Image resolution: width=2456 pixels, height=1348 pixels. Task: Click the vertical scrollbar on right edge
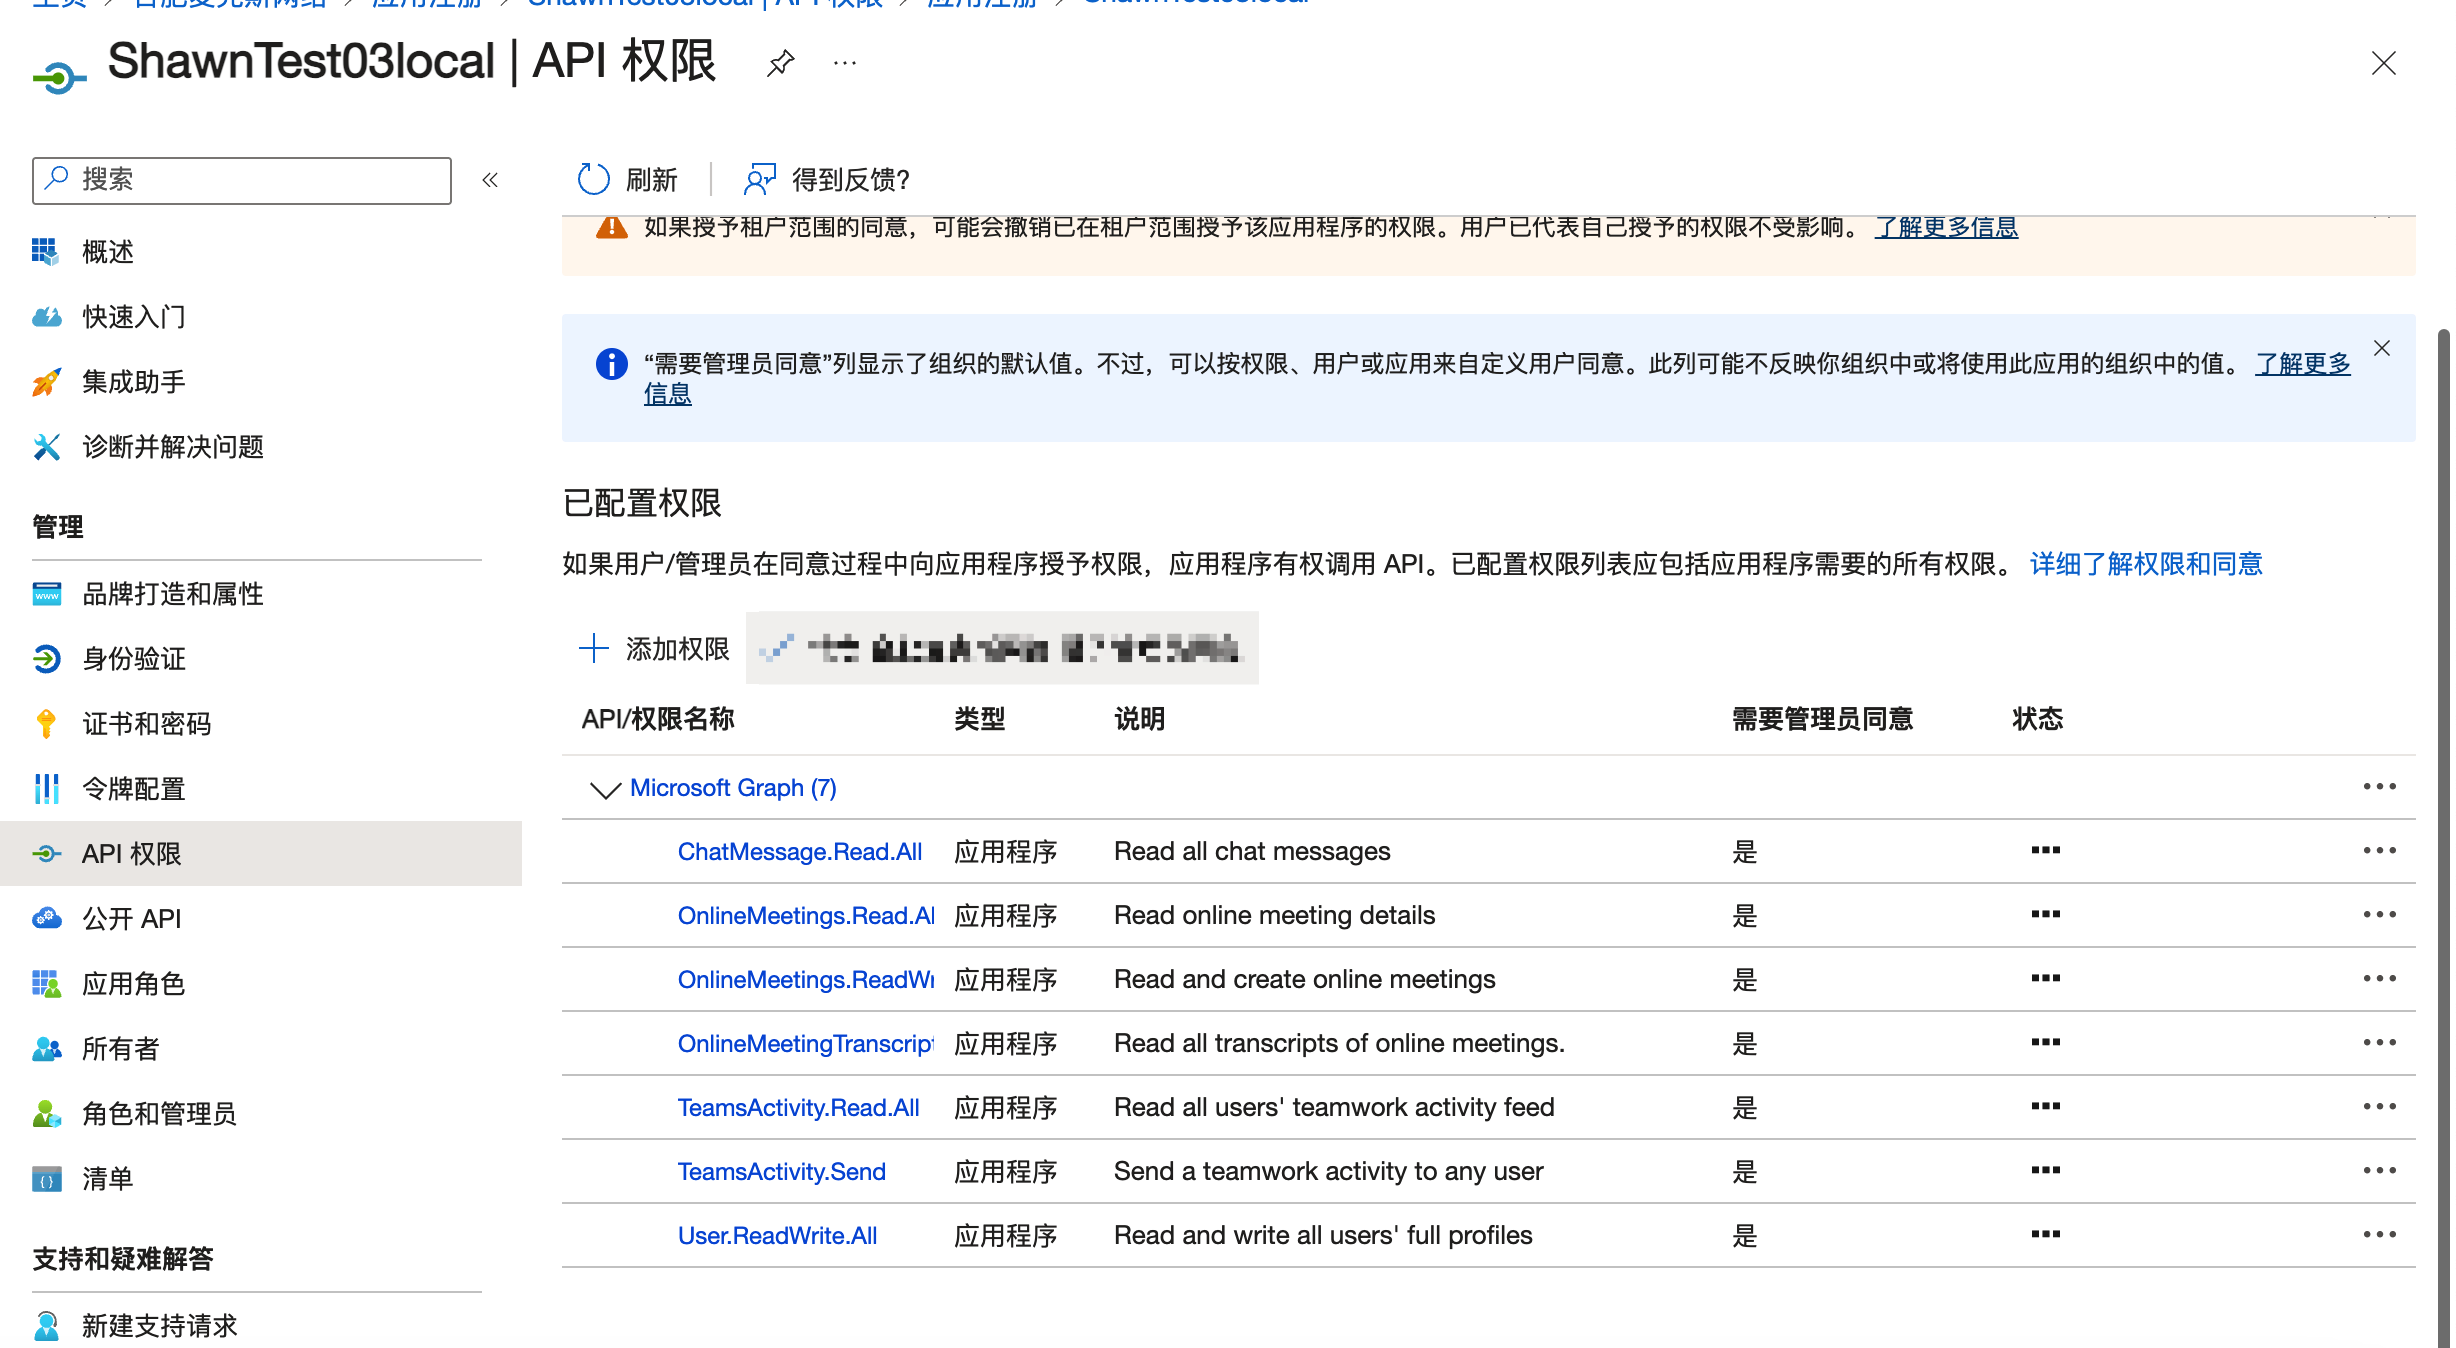[2443, 800]
